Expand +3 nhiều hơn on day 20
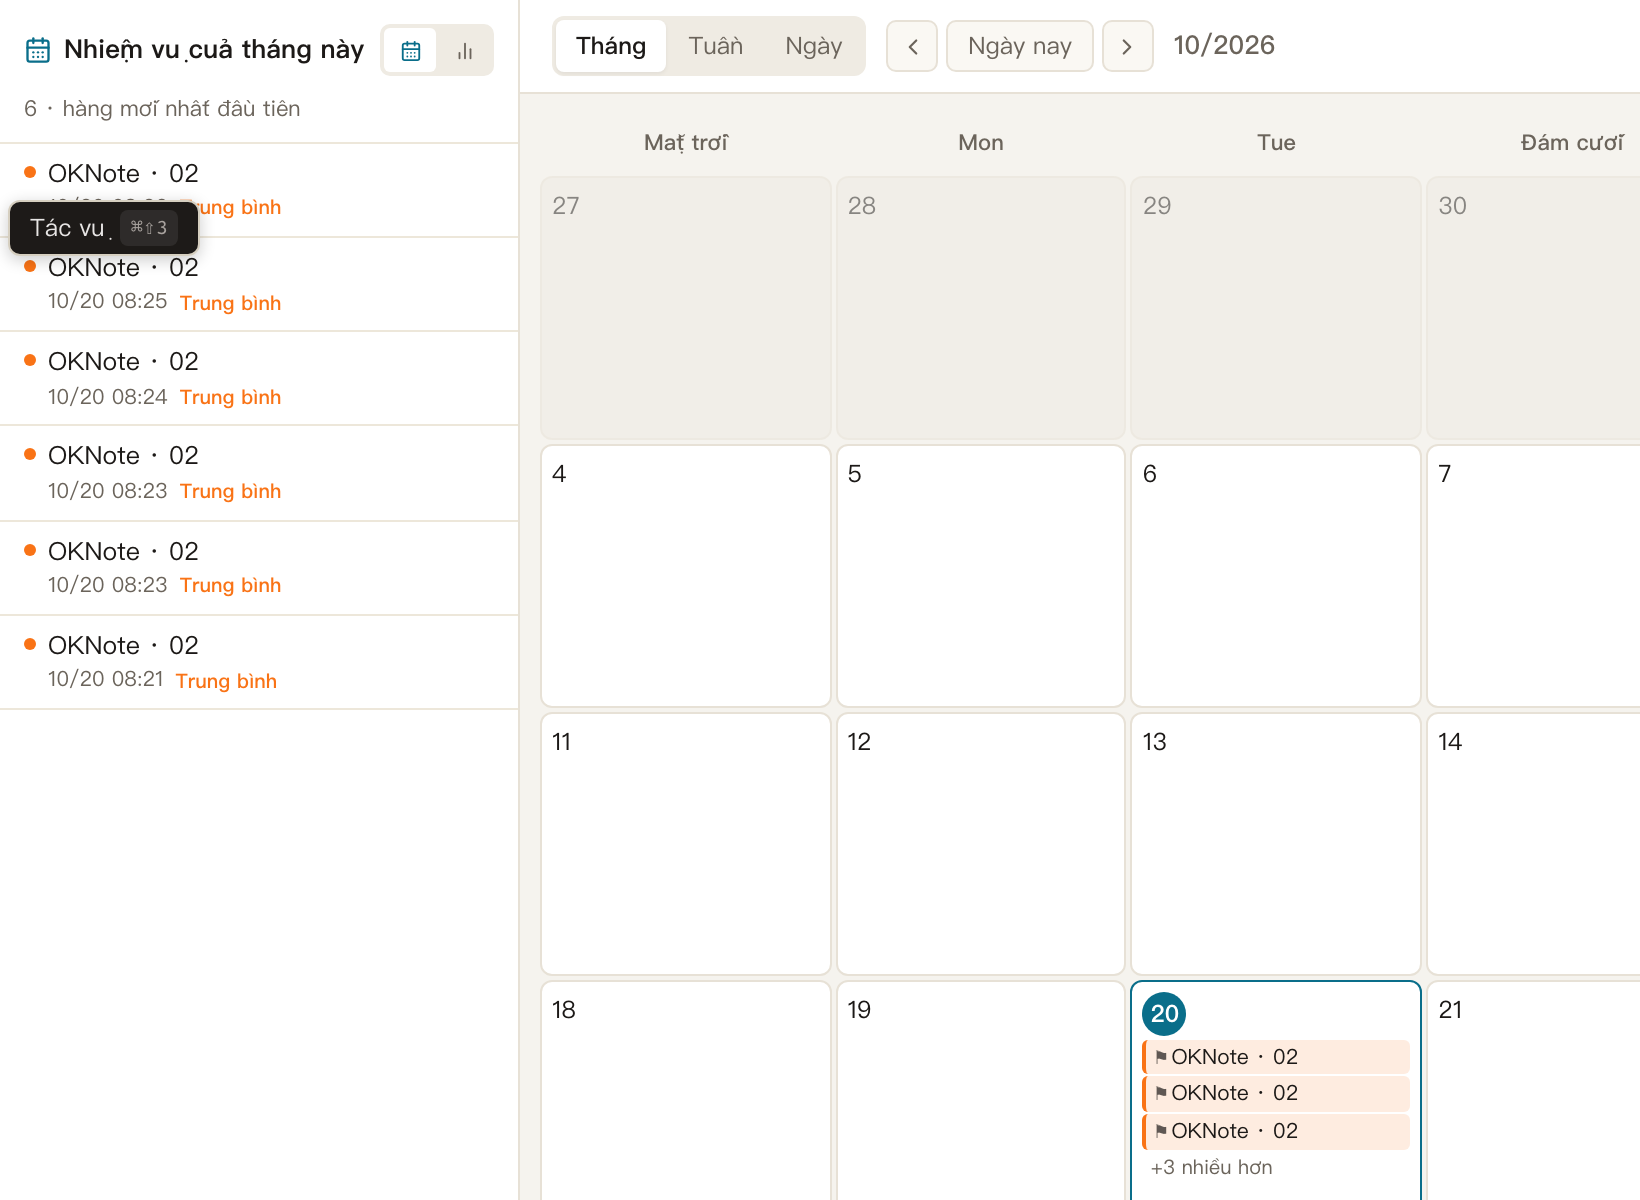This screenshot has height=1200, width=1640. 1211,1167
